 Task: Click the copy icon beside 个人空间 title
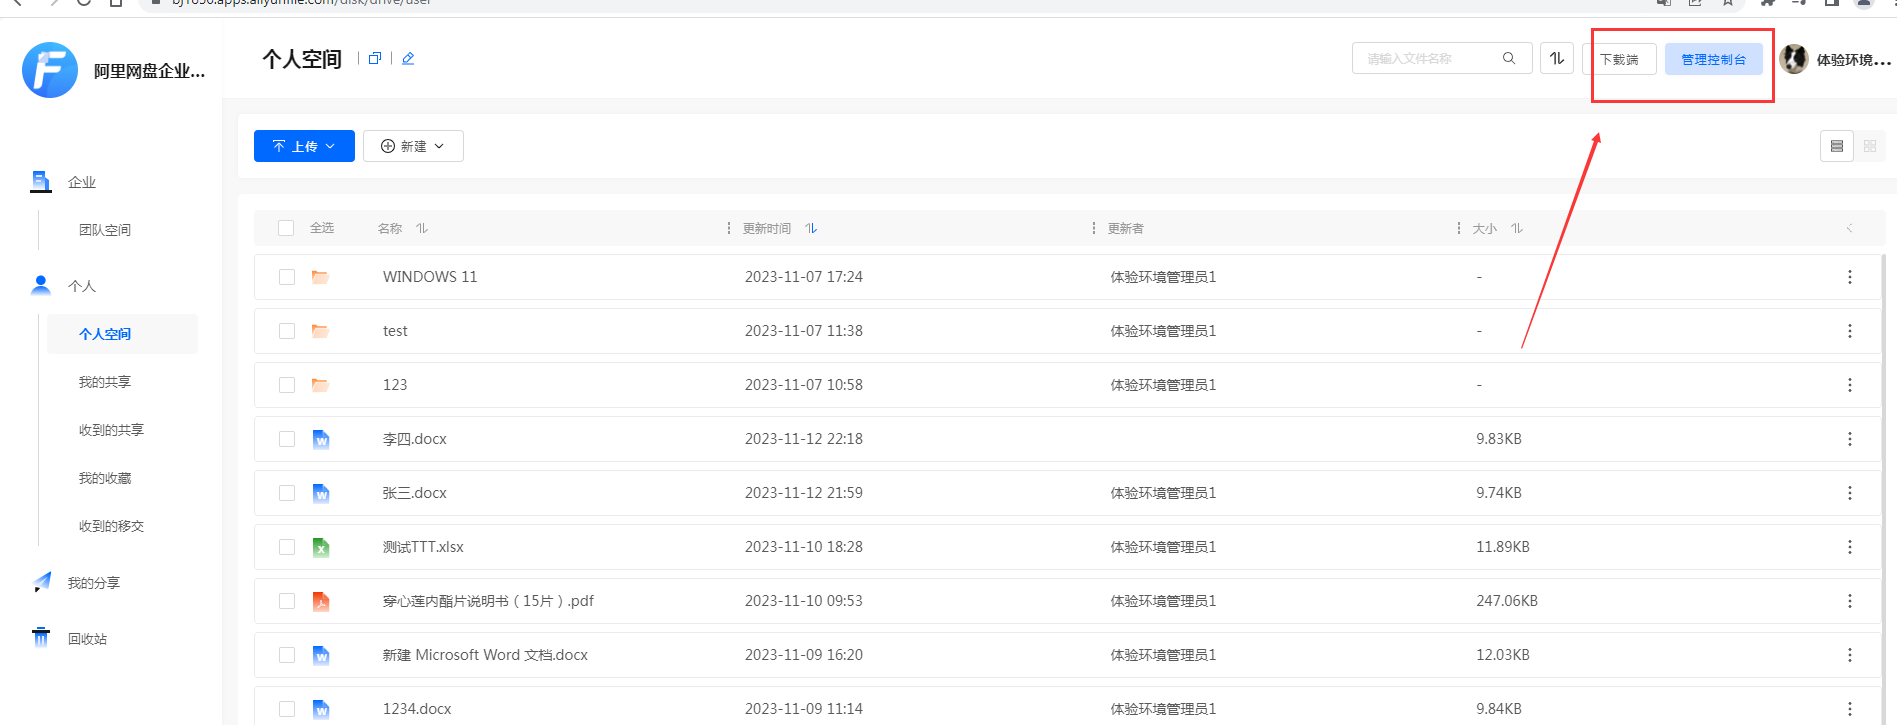point(375,58)
